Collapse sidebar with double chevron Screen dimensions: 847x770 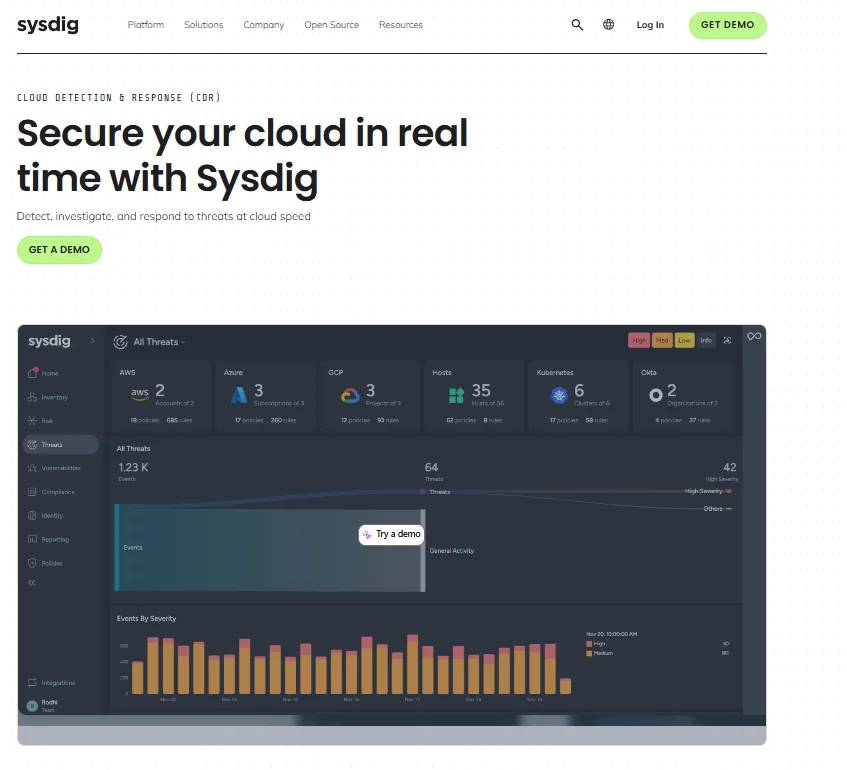(32, 583)
